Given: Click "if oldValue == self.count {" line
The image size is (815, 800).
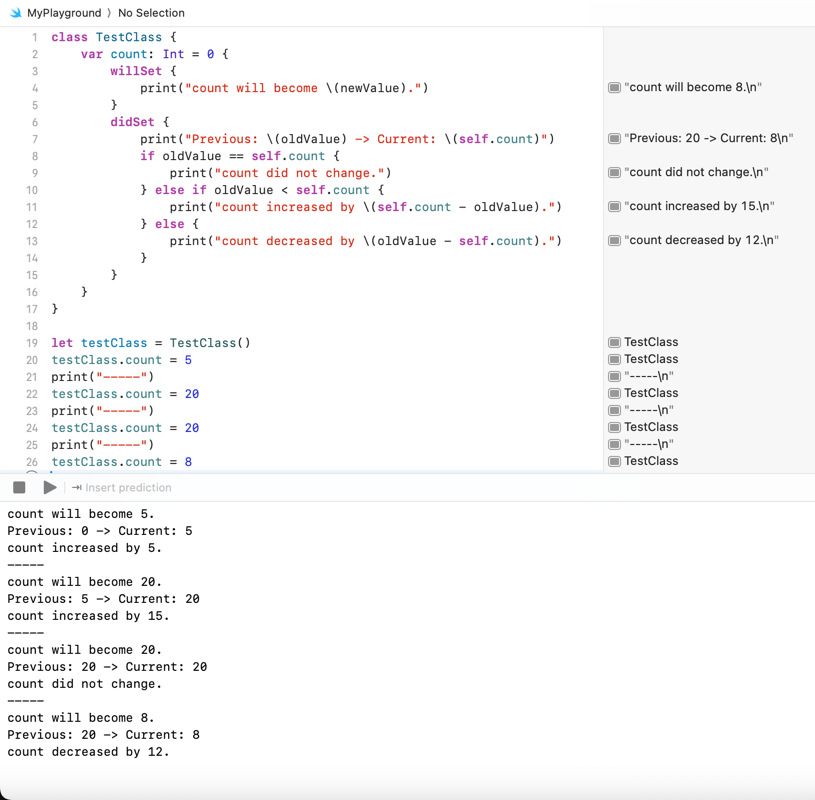Looking at the screenshot, I should pyautogui.click(x=240, y=156).
